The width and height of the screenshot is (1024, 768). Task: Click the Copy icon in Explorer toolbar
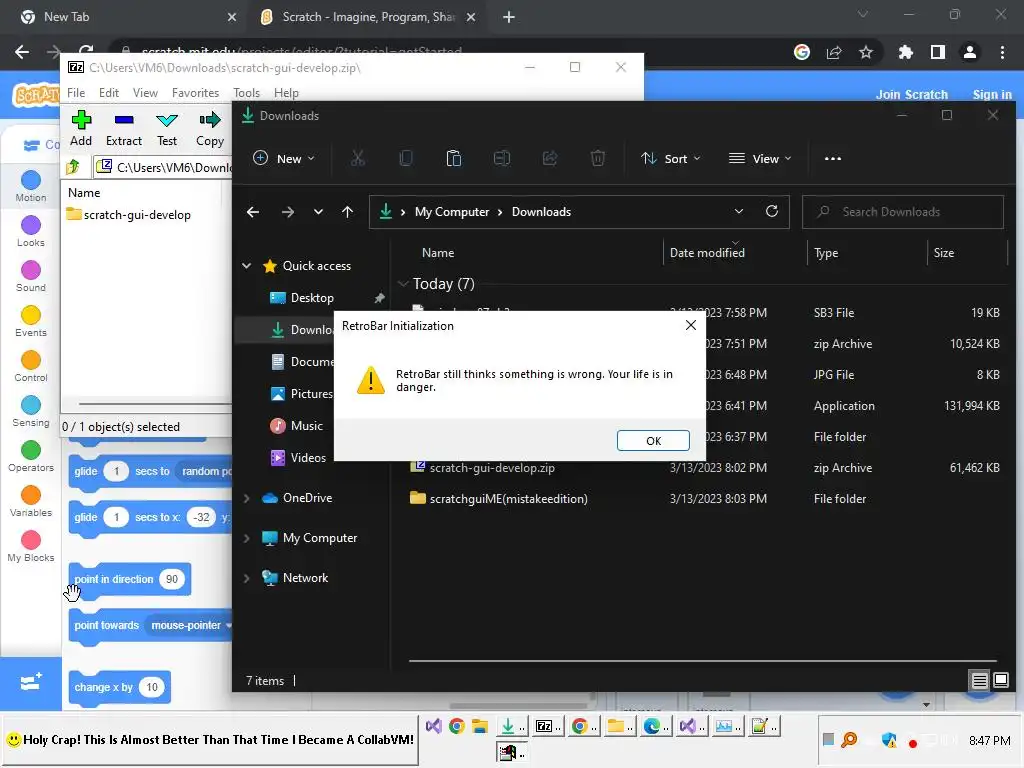coord(406,159)
